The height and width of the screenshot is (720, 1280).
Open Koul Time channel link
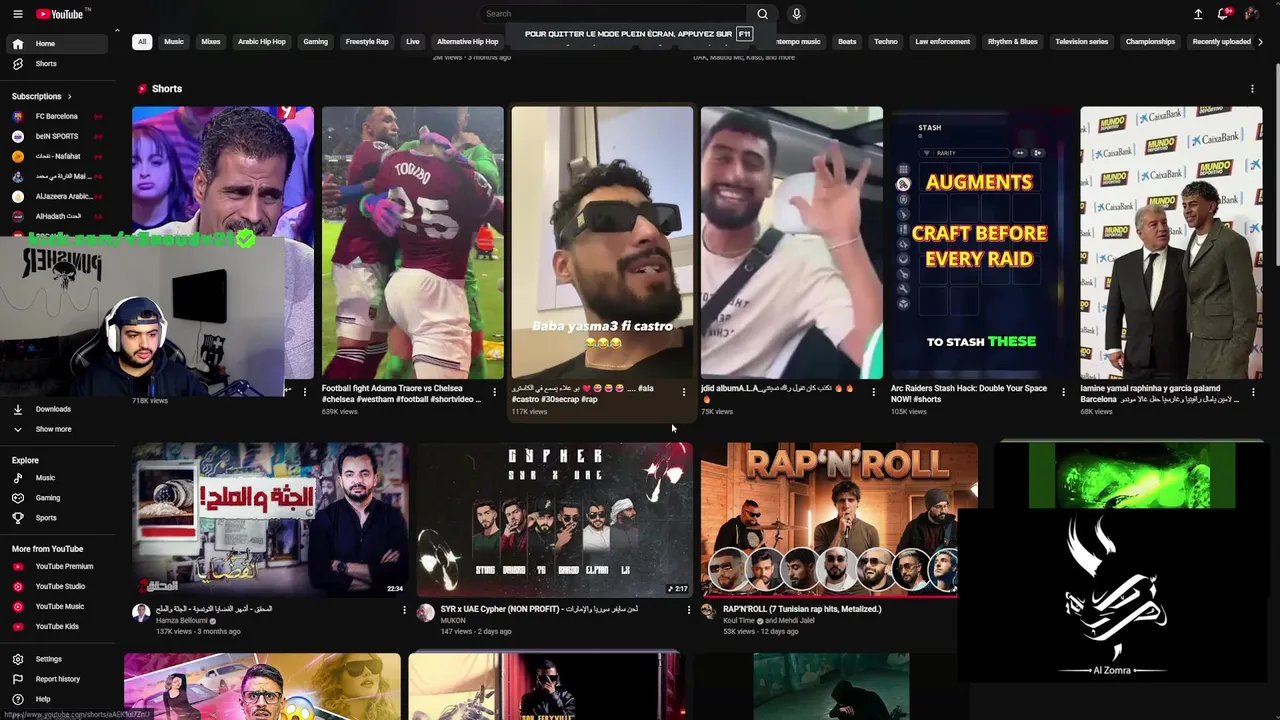740,621
